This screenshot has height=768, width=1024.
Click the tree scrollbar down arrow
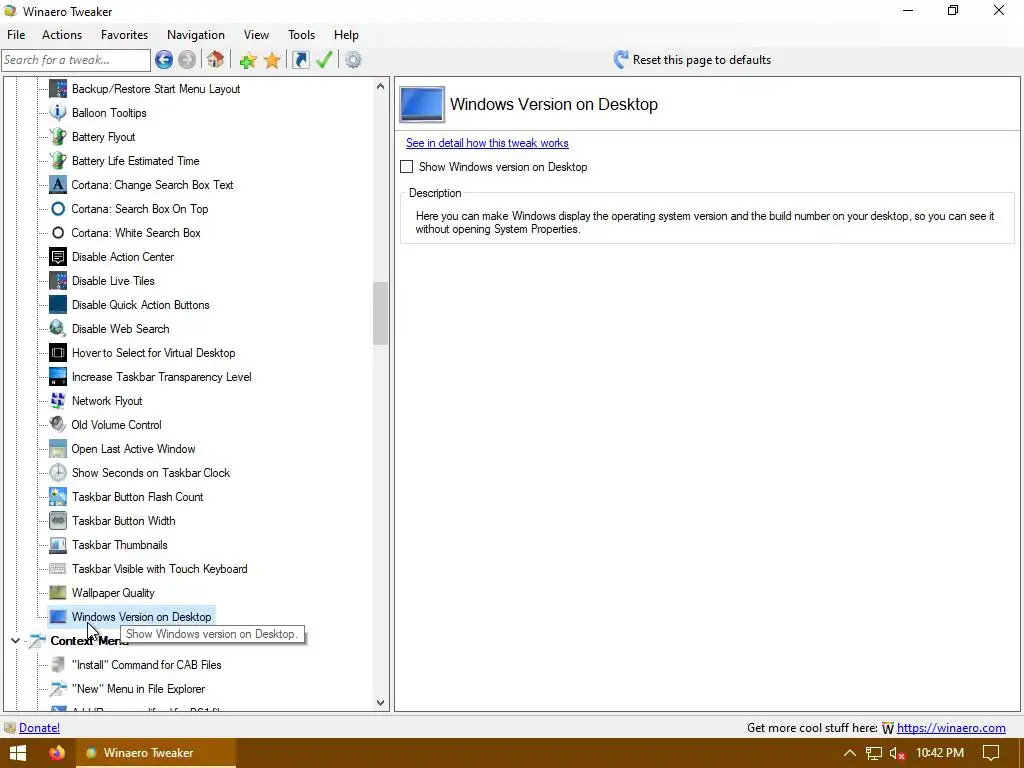381,703
